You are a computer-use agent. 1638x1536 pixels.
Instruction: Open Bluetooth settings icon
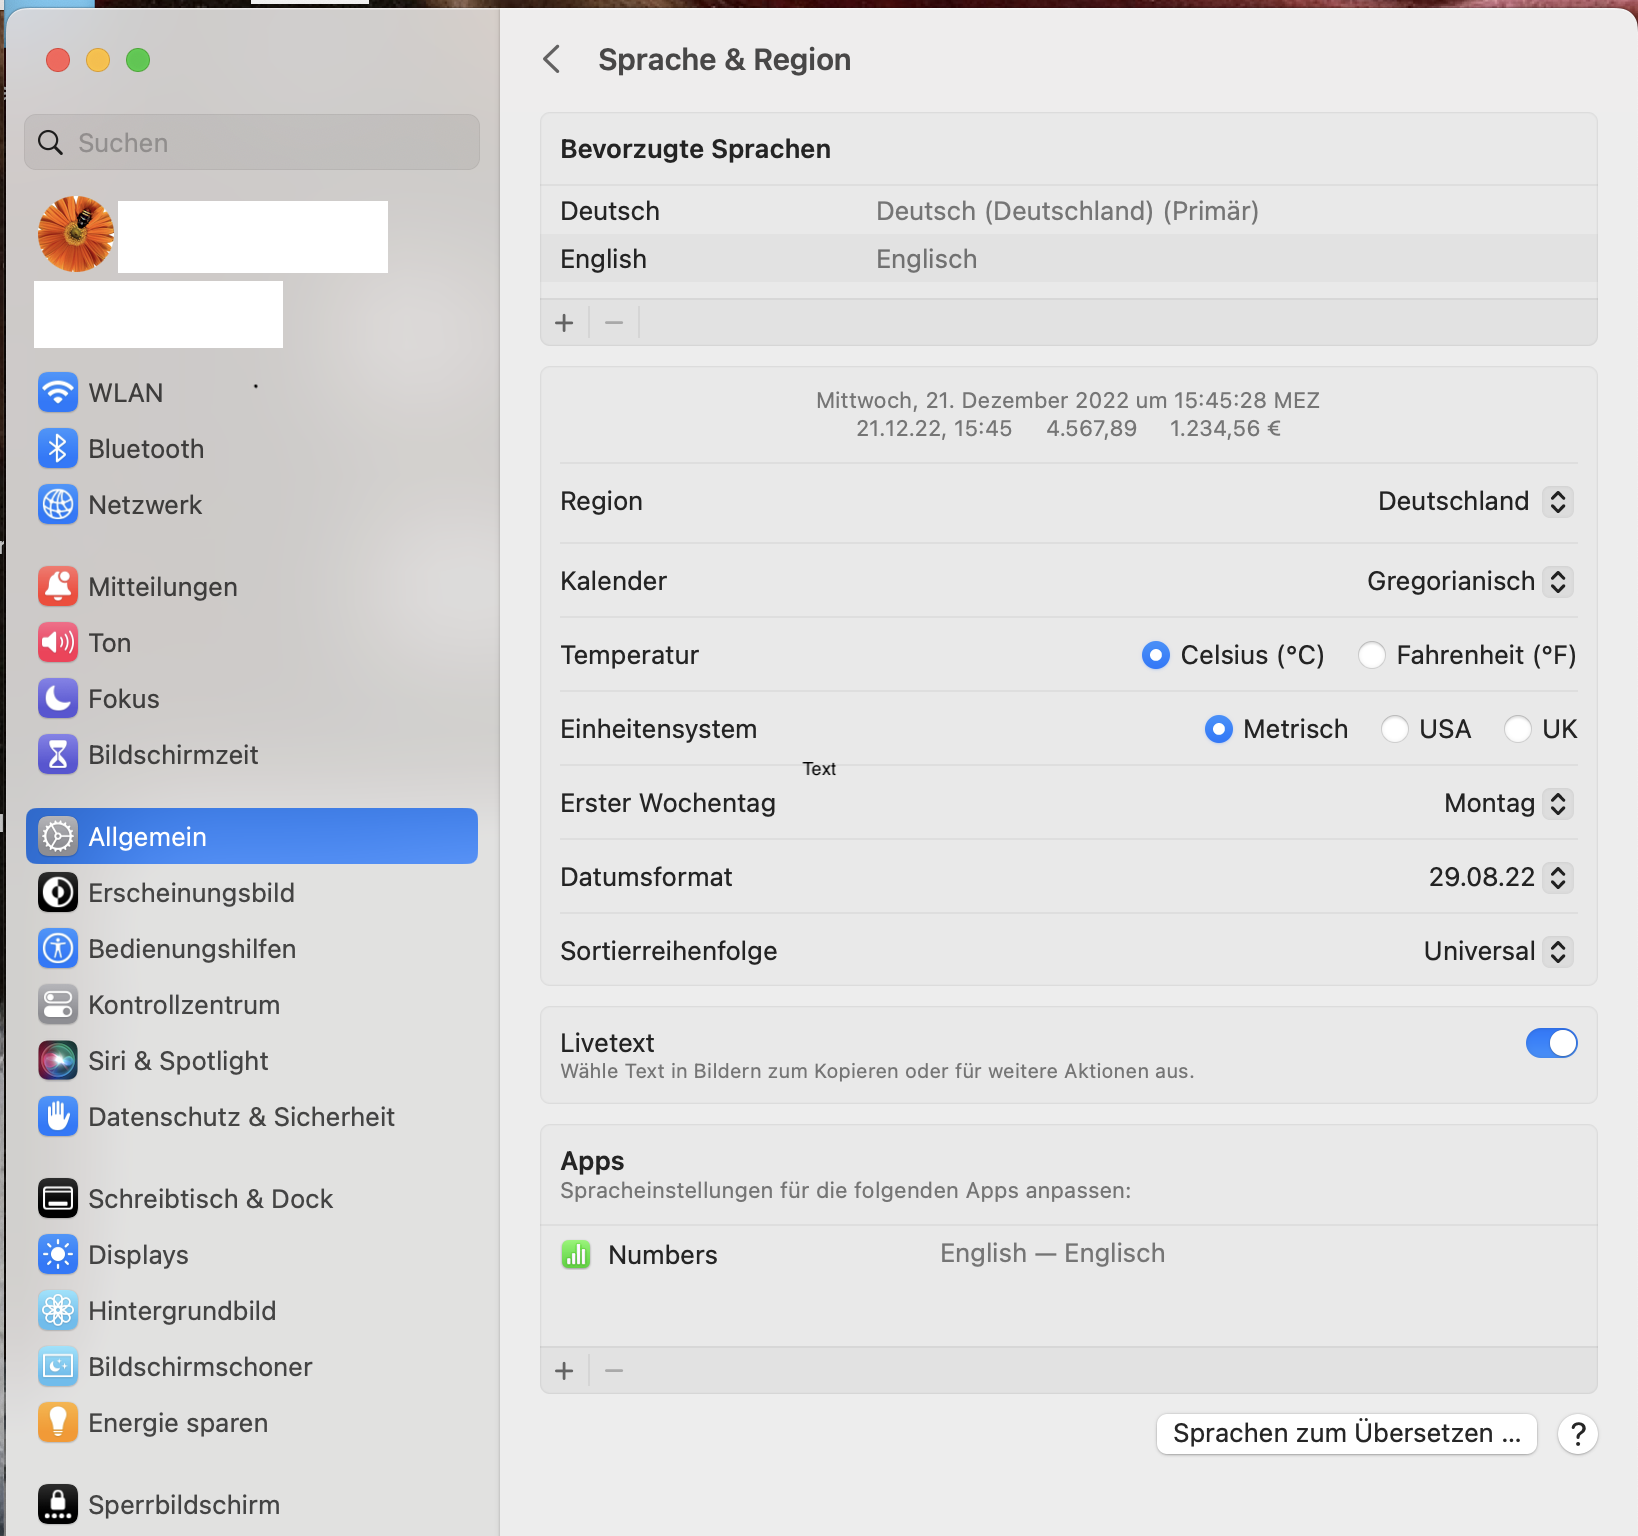pyautogui.click(x=58, y=448)
